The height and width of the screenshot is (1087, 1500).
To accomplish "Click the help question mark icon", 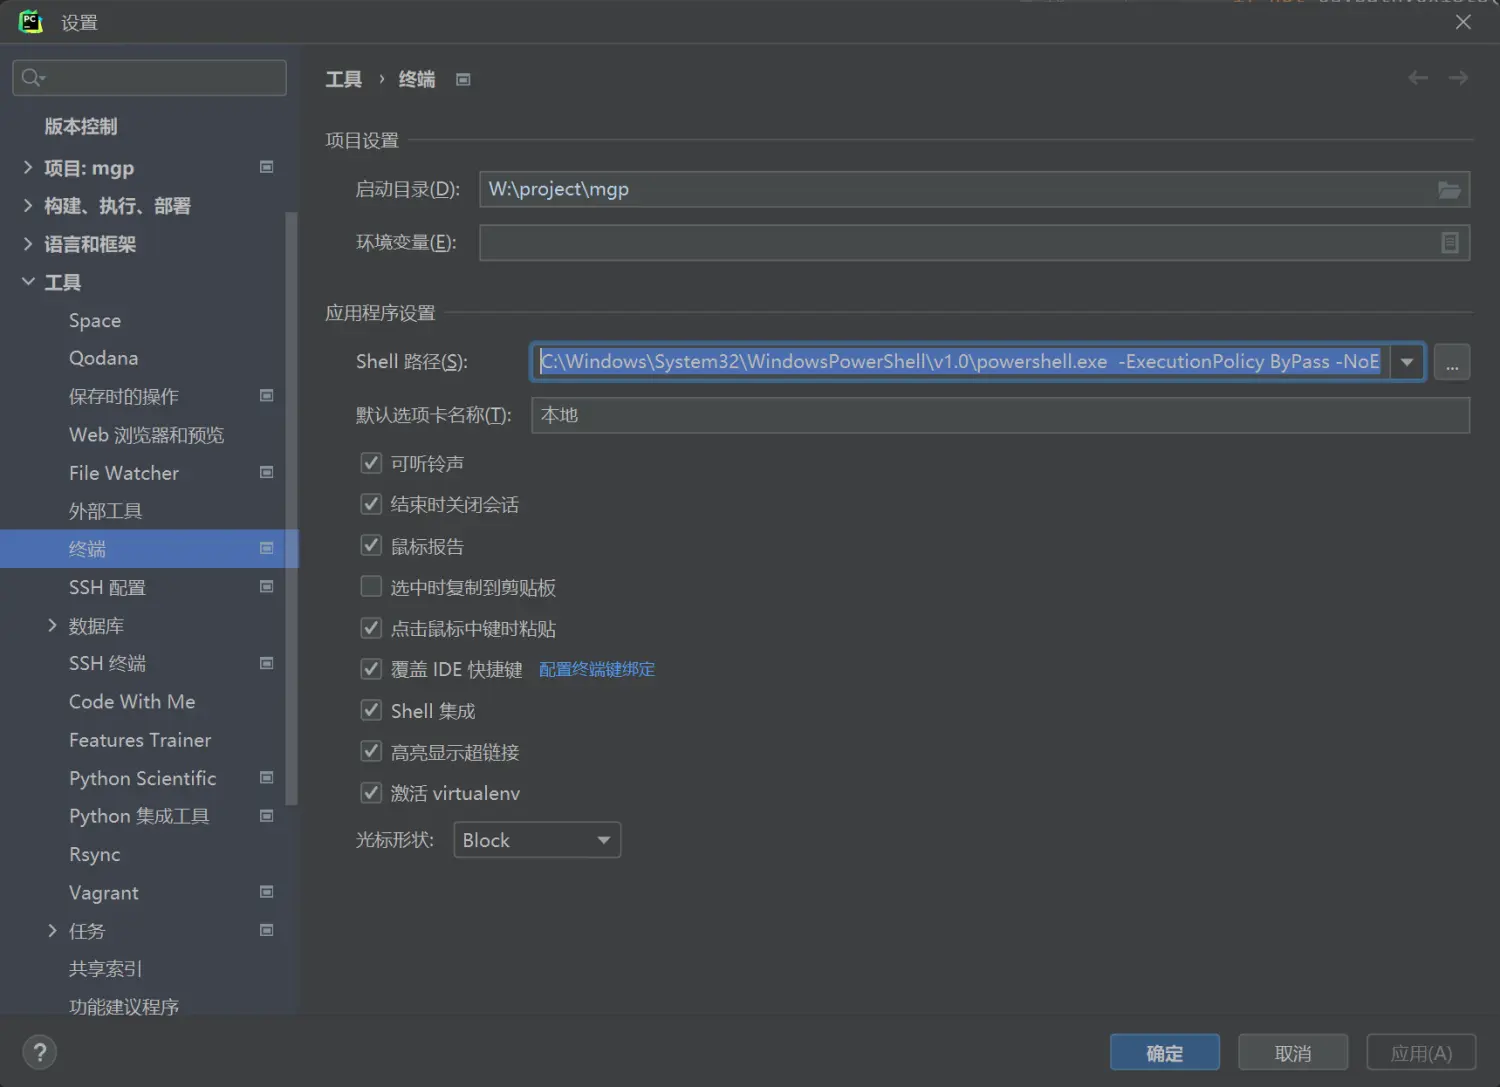I will coord(40,1052).
